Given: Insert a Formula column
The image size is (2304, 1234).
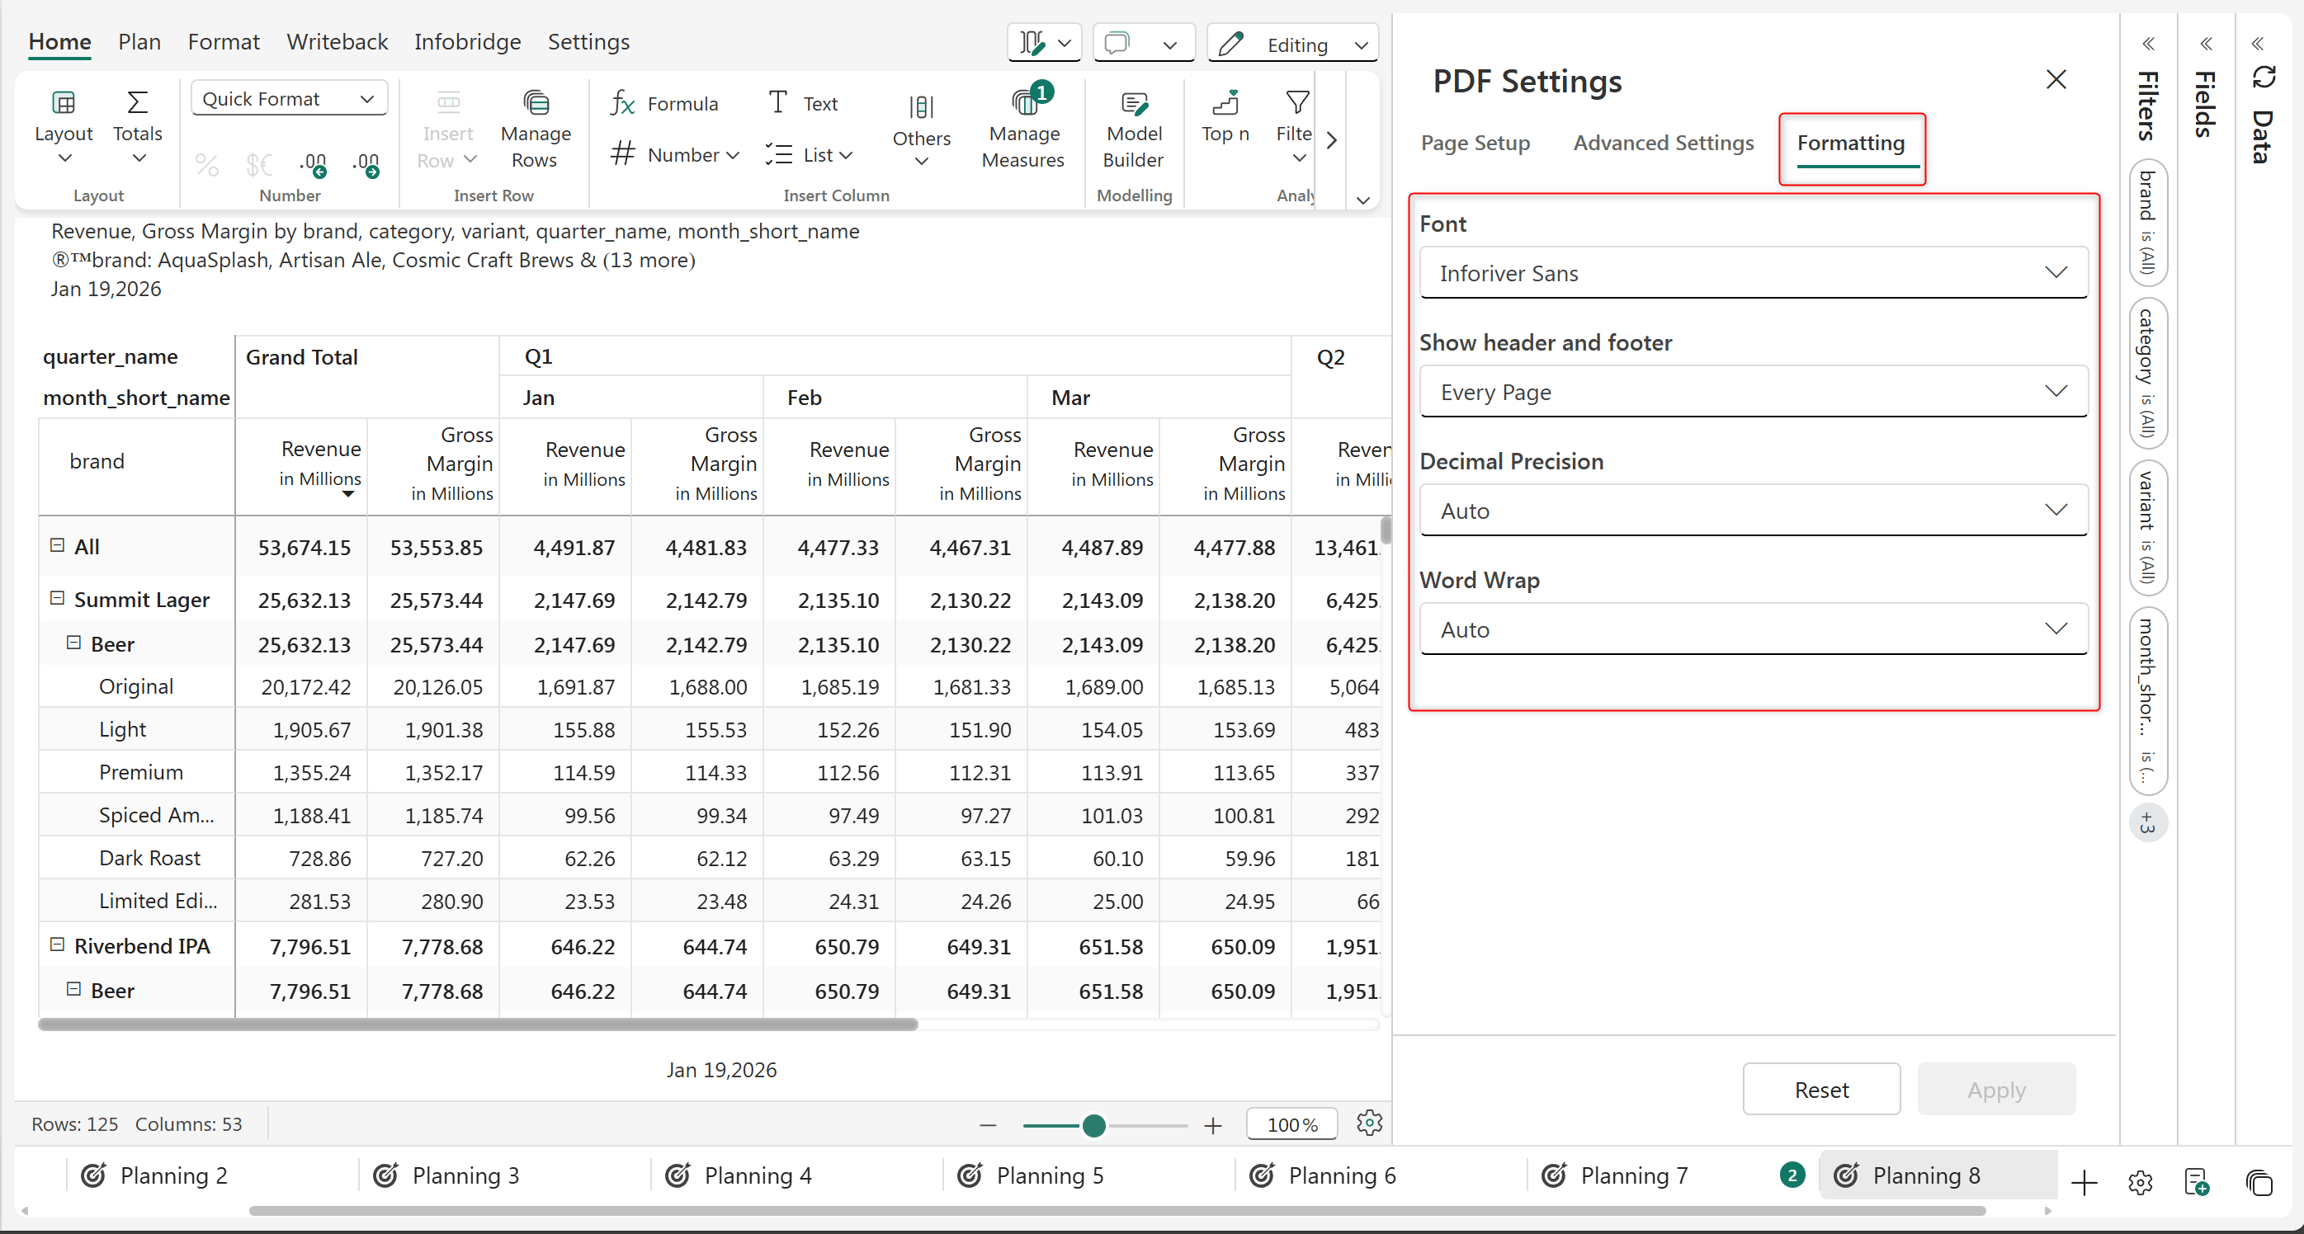Looking at the screenshot, I should click(x=665, y=103).
